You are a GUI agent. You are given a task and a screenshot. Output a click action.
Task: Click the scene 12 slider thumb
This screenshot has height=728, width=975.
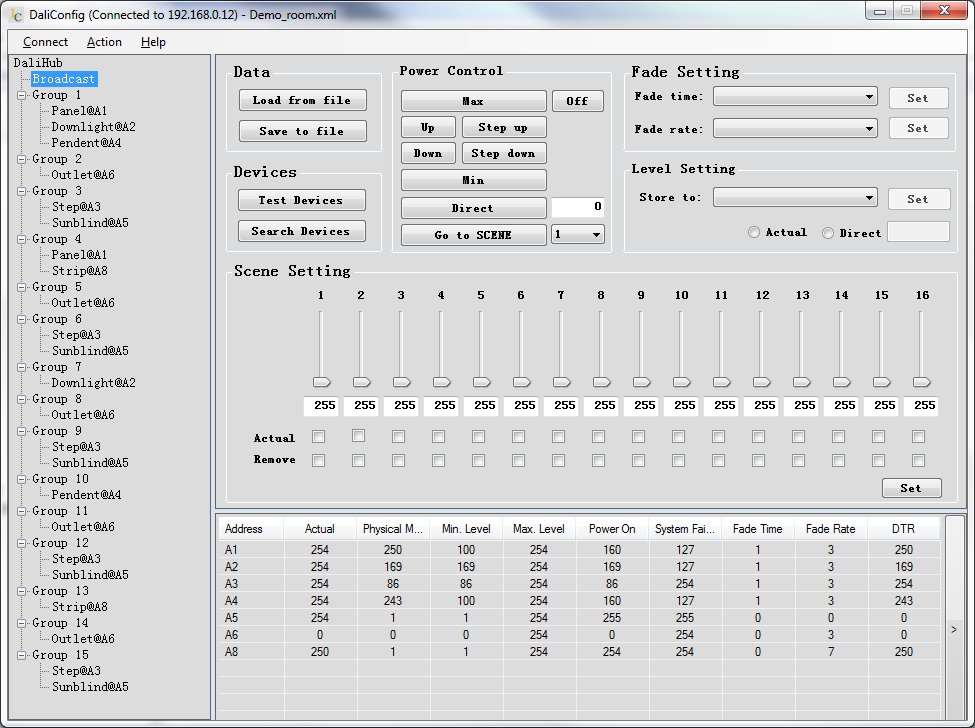(762, 382)
